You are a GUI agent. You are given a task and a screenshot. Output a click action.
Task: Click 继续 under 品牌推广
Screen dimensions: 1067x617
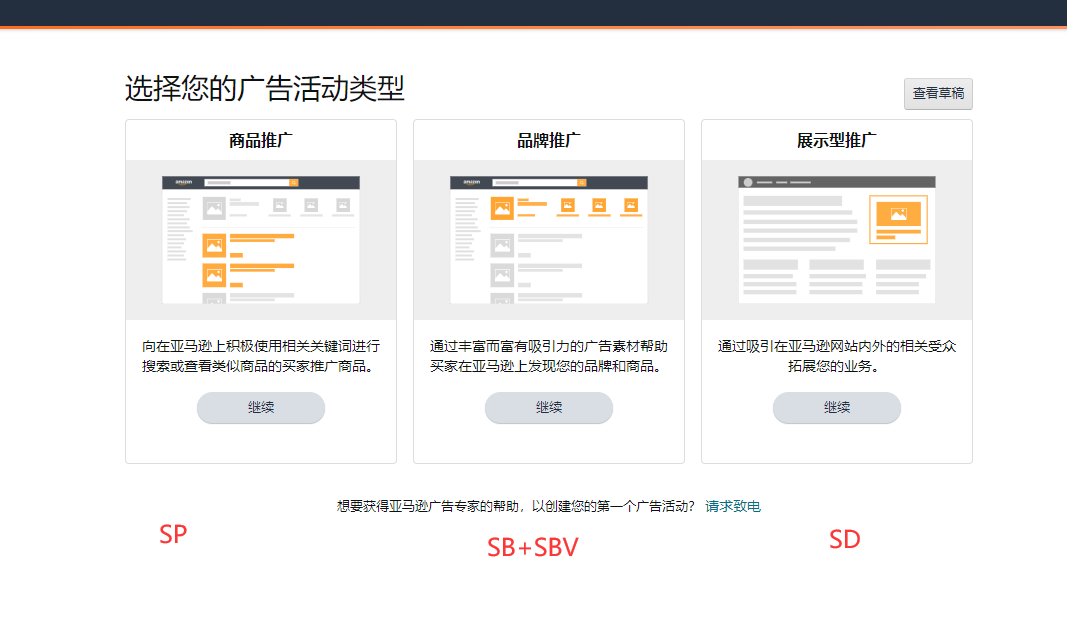click(548, 407)
